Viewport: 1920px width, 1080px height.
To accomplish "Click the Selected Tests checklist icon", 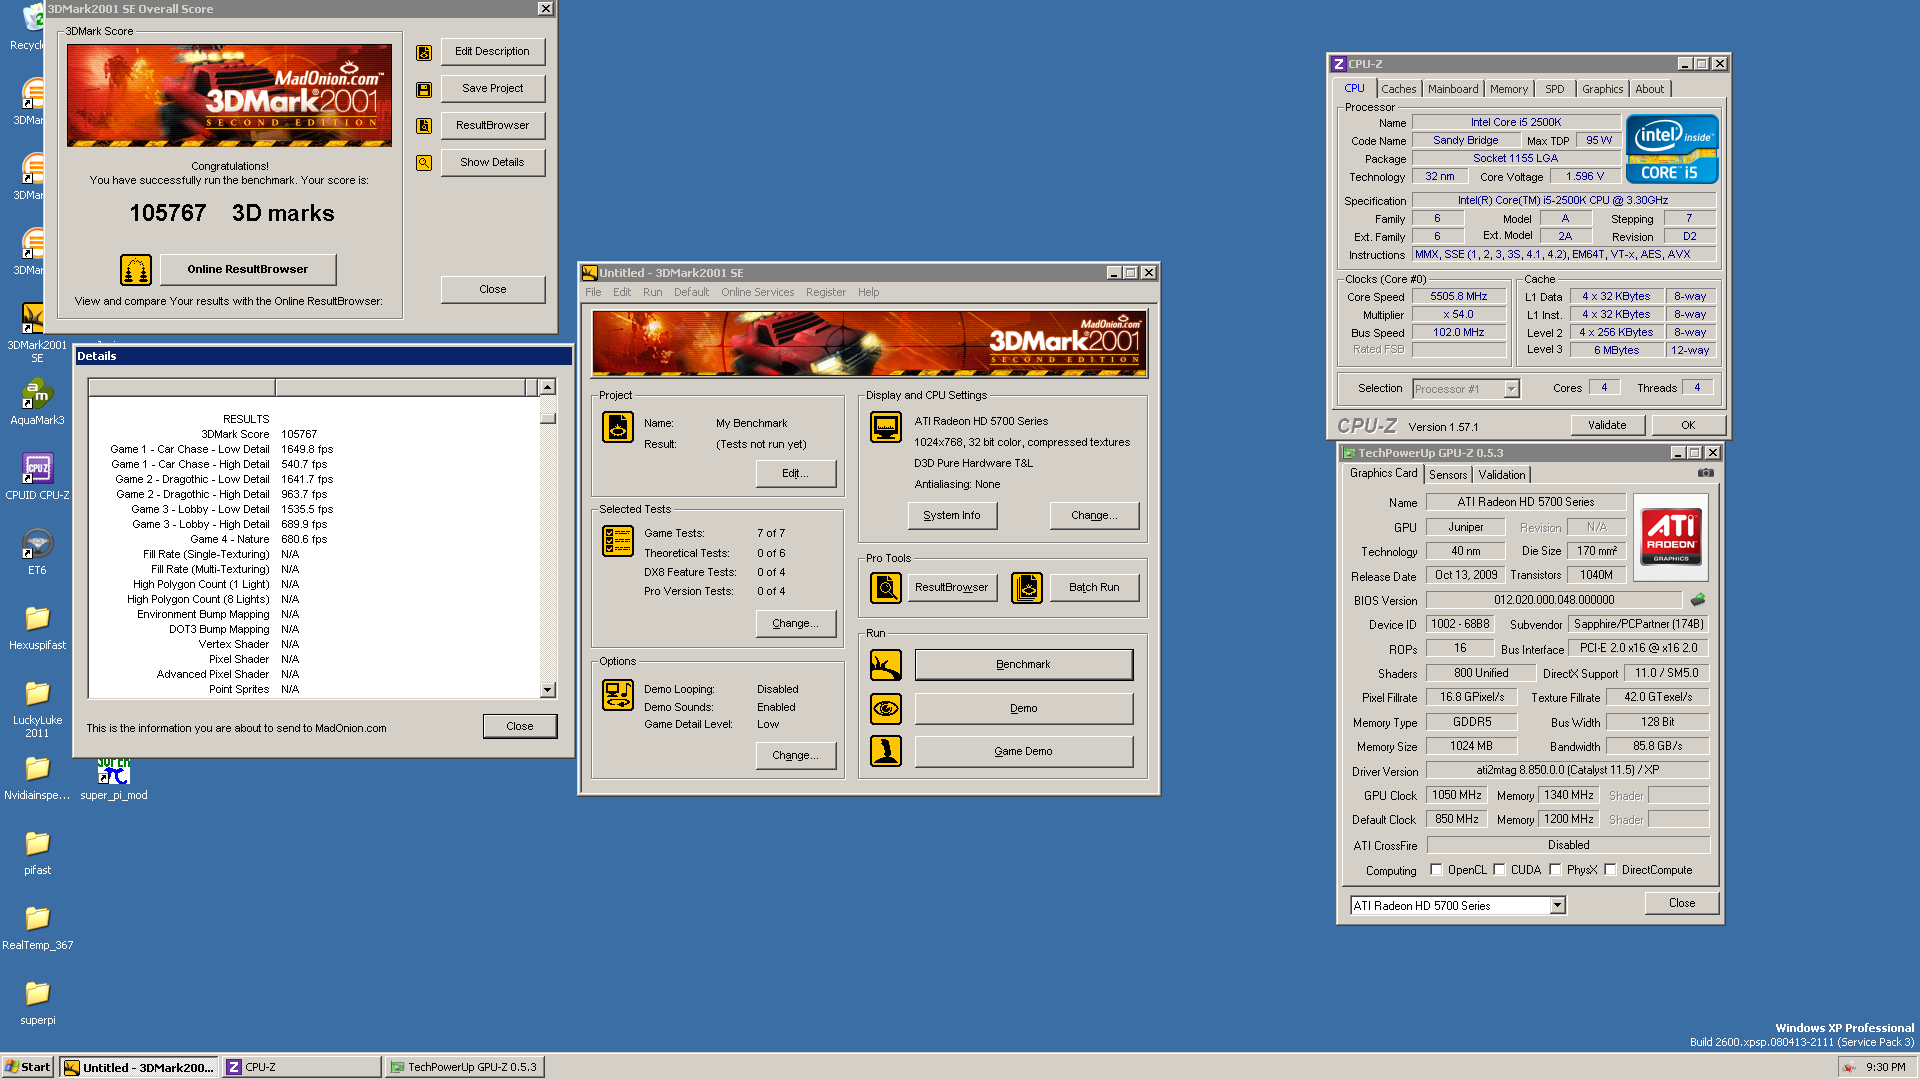I will pyautogui.click(x=618, y=541).
